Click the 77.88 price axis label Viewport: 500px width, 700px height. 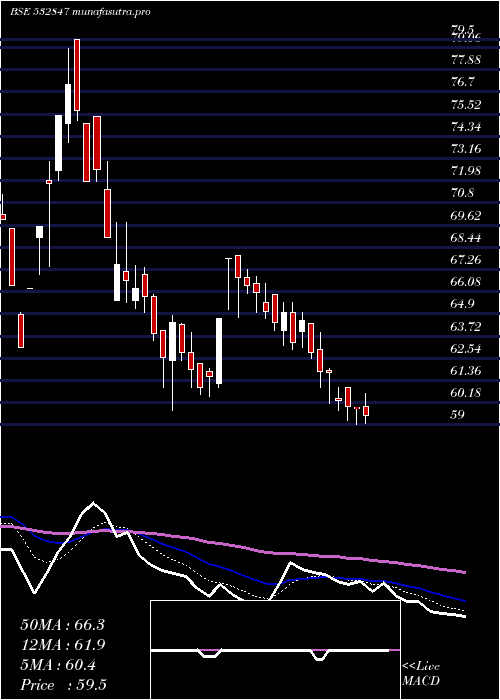click(x=466, y=59)
